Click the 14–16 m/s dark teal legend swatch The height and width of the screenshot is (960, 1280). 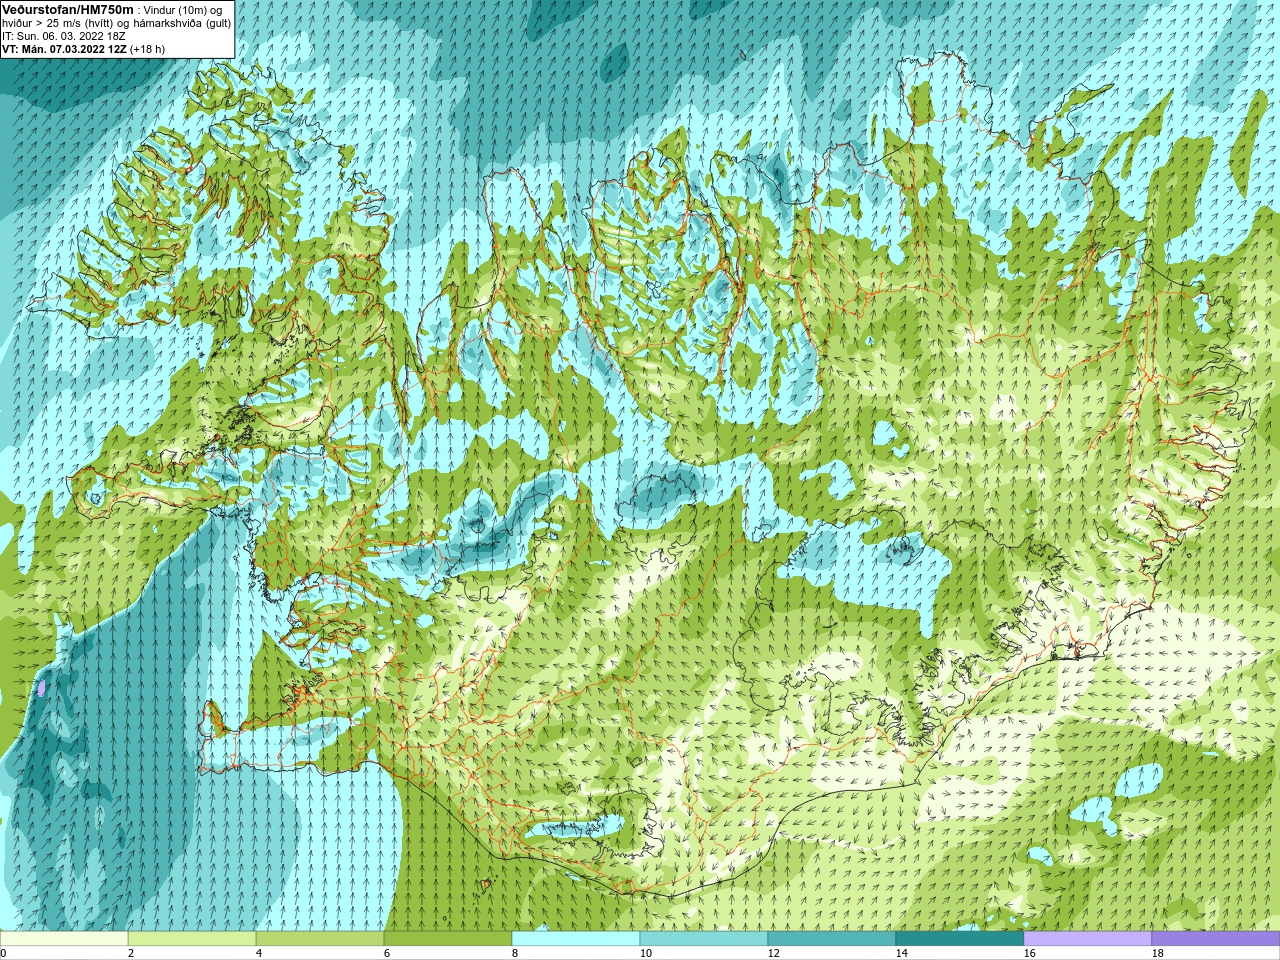[x=960, y=939]
